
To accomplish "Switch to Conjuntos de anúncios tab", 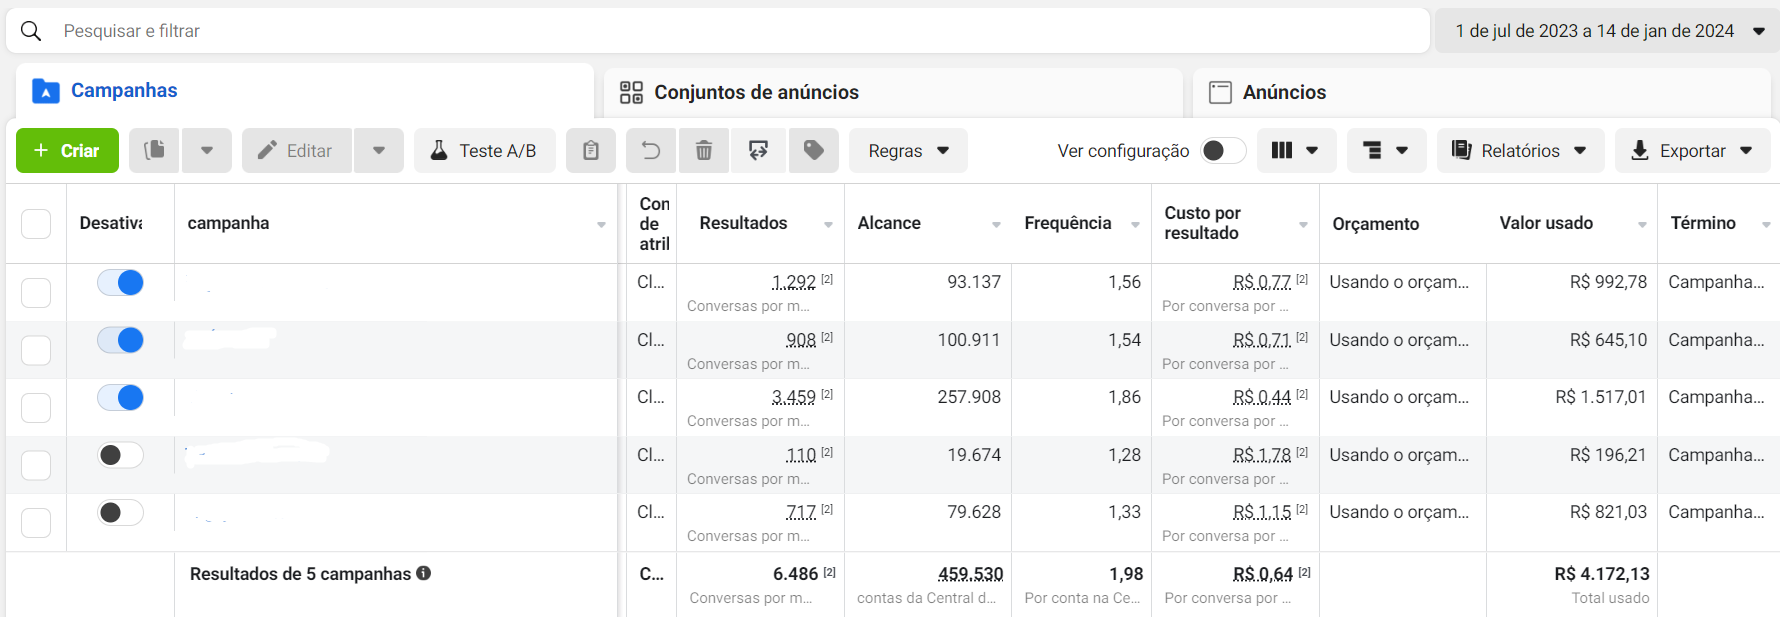I will coord(755,92).
